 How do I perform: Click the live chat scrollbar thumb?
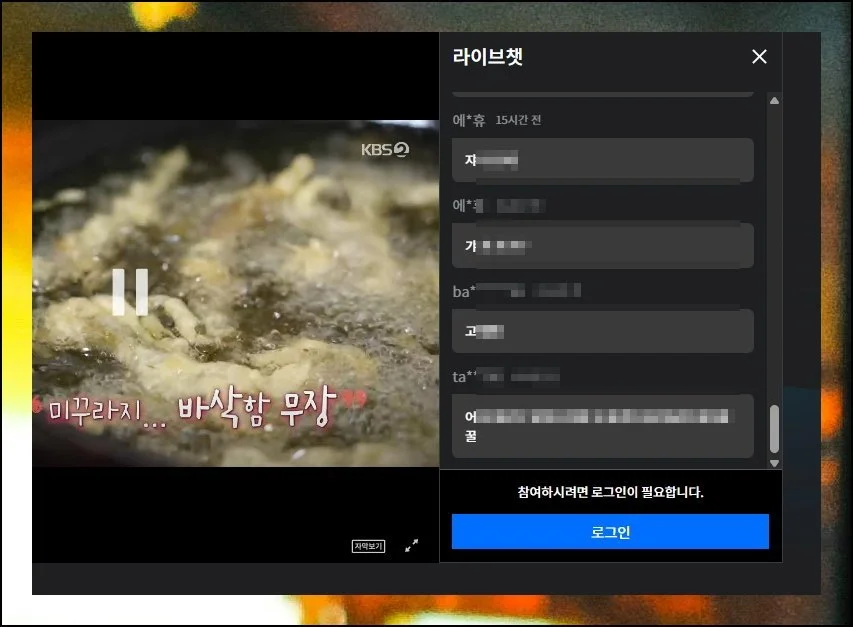[773, 429]
